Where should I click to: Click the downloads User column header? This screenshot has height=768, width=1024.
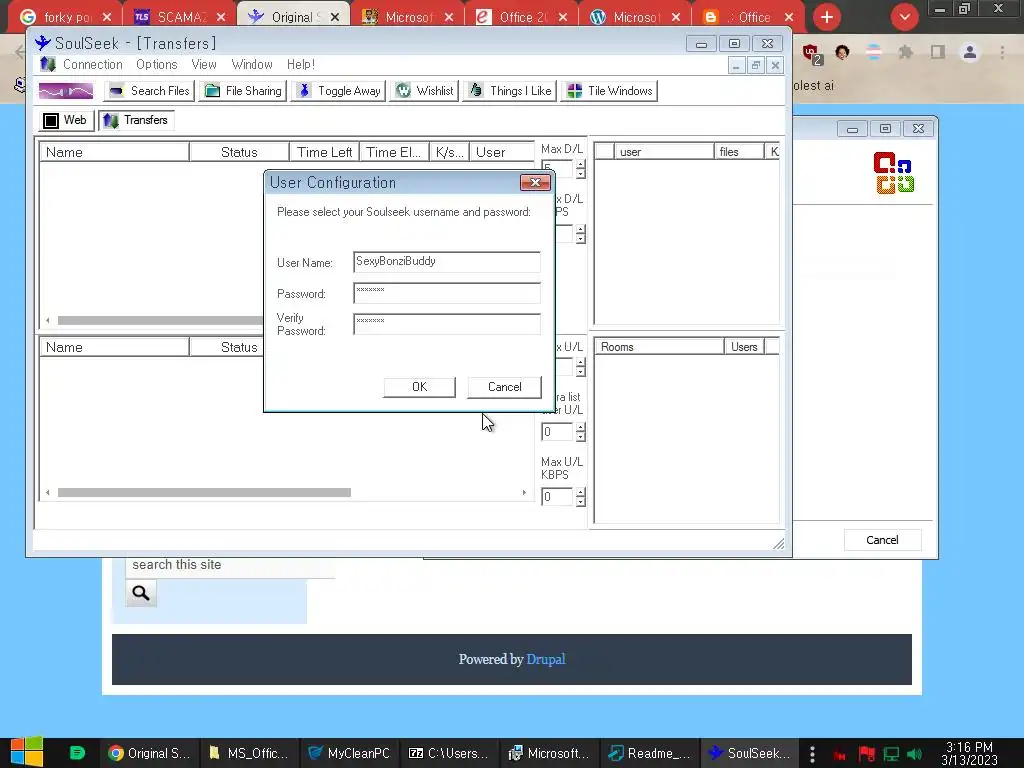[502, 152]
